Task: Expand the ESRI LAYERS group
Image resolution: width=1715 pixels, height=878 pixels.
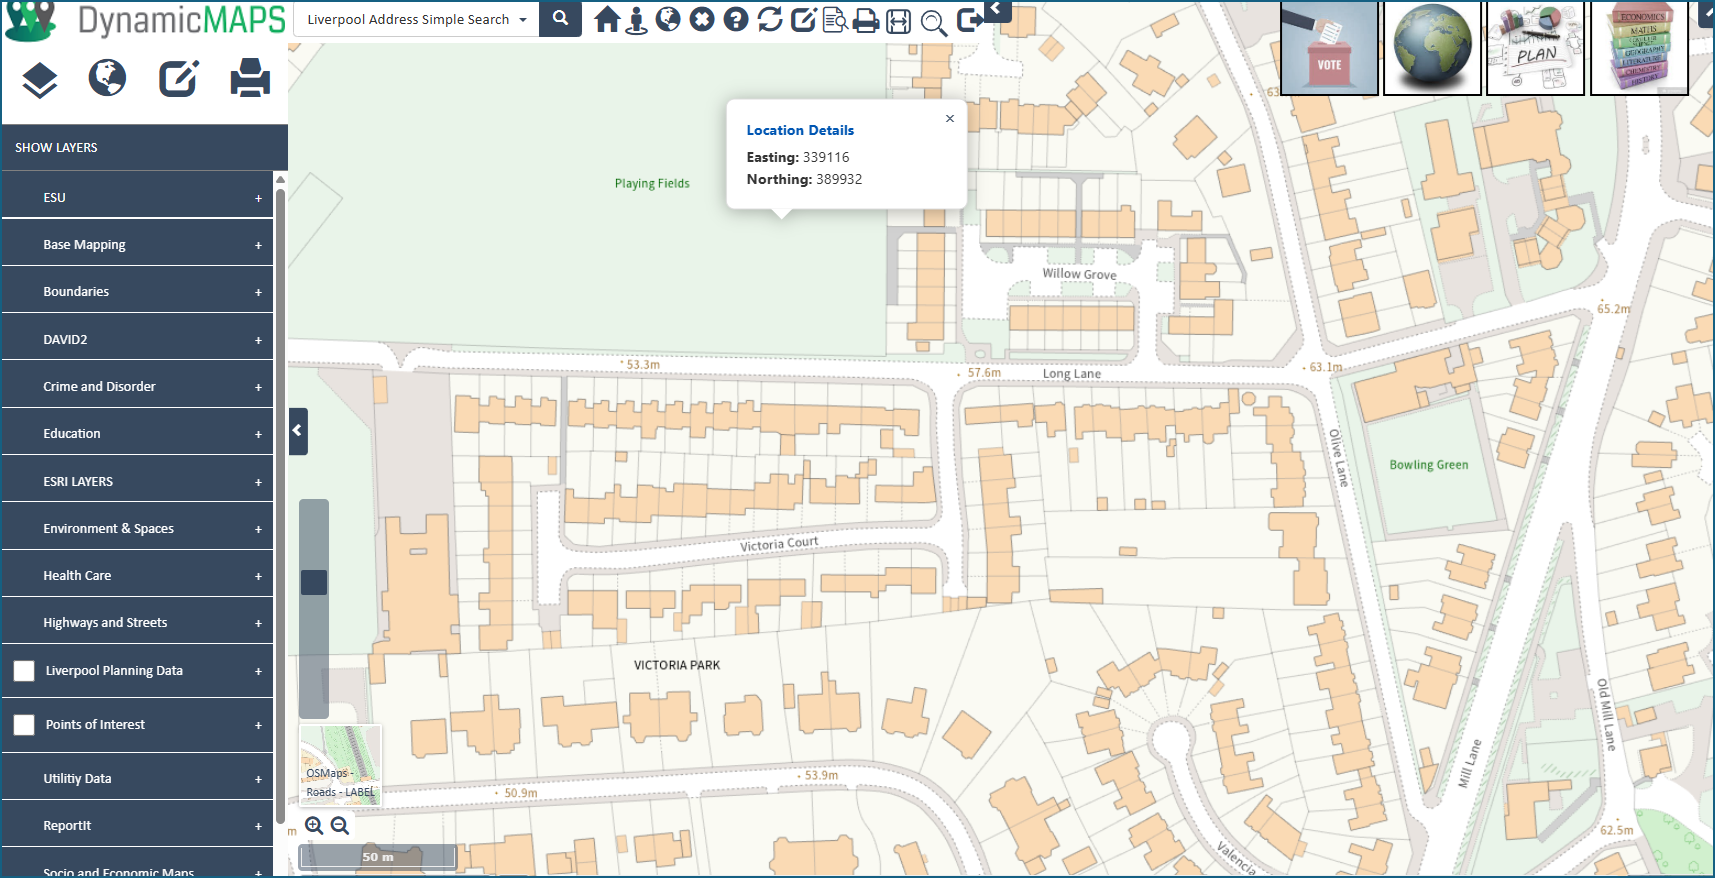Action: [258, 483]
